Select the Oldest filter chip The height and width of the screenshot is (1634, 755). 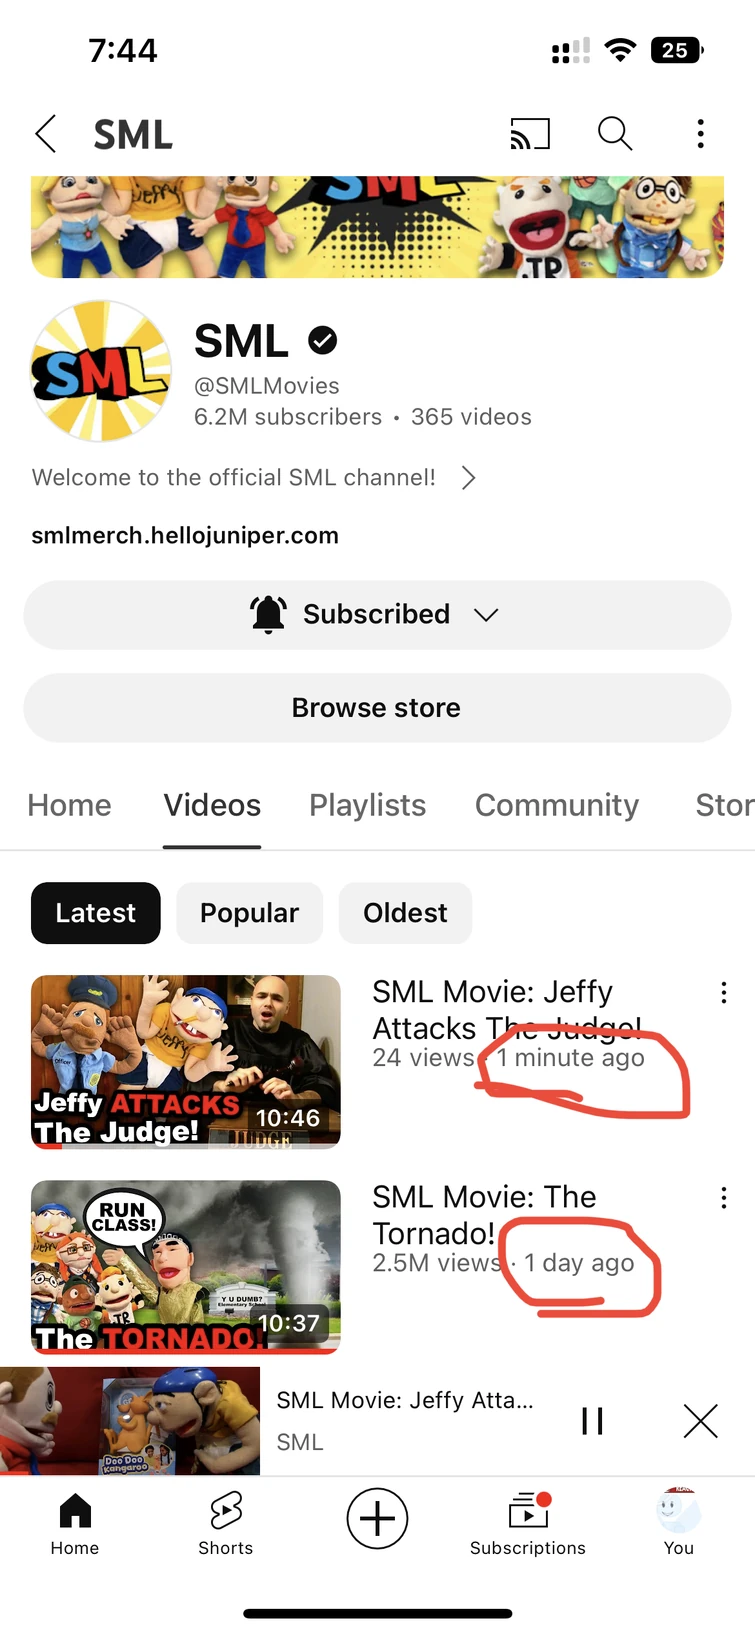coord(405,913)
